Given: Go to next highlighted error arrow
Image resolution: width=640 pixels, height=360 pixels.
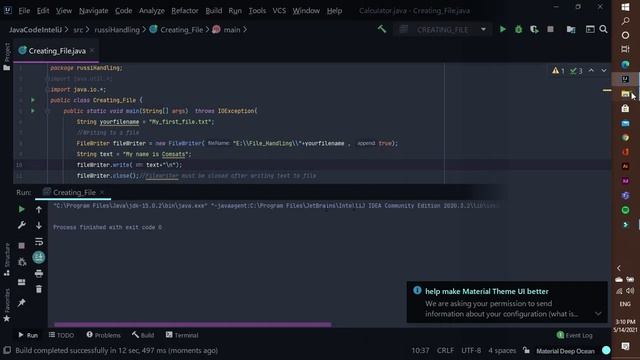Looking at the screenshot, I should [604, 71].
